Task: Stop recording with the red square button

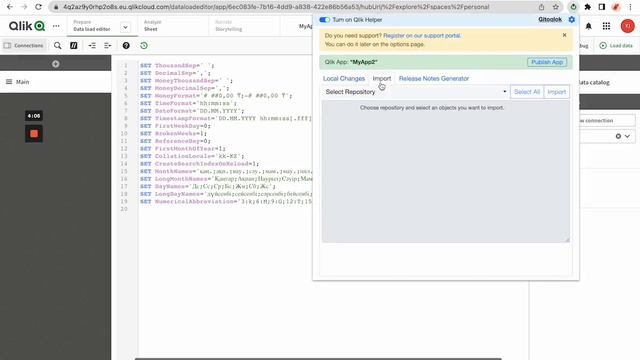Action: pyautogui.click(x=34, y=133)
